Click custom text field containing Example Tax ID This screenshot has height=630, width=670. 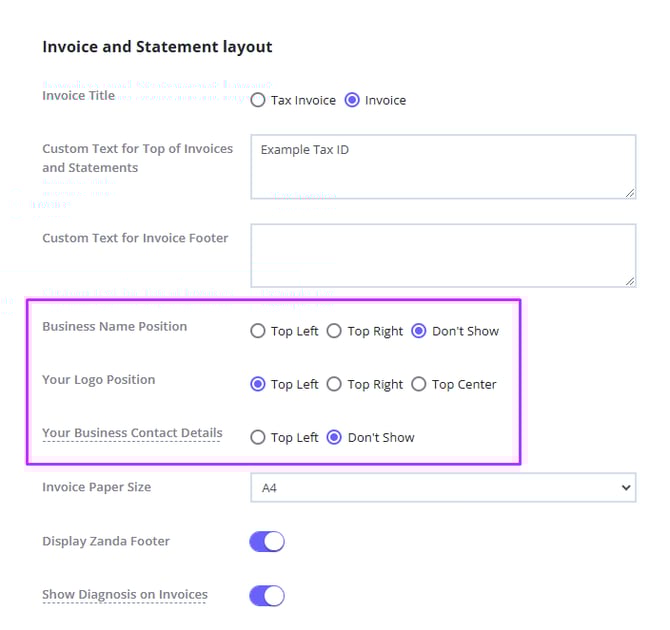442,166
